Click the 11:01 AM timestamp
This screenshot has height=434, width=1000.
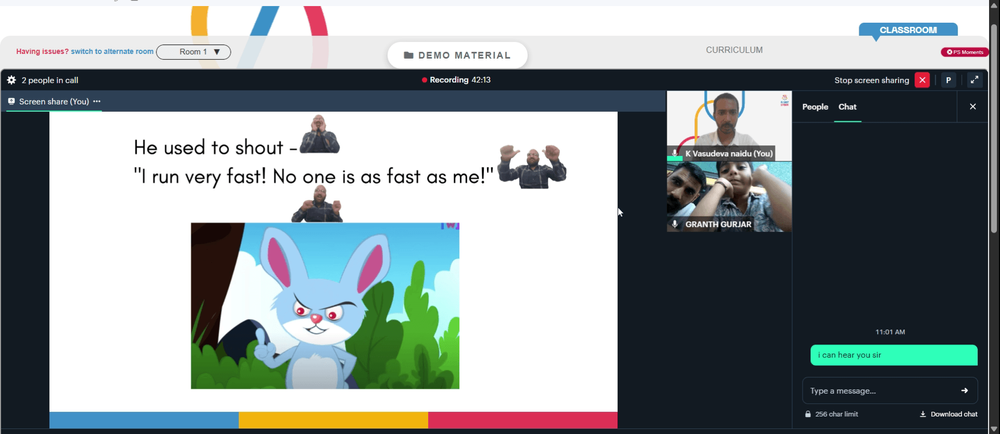tap(890, 332)
